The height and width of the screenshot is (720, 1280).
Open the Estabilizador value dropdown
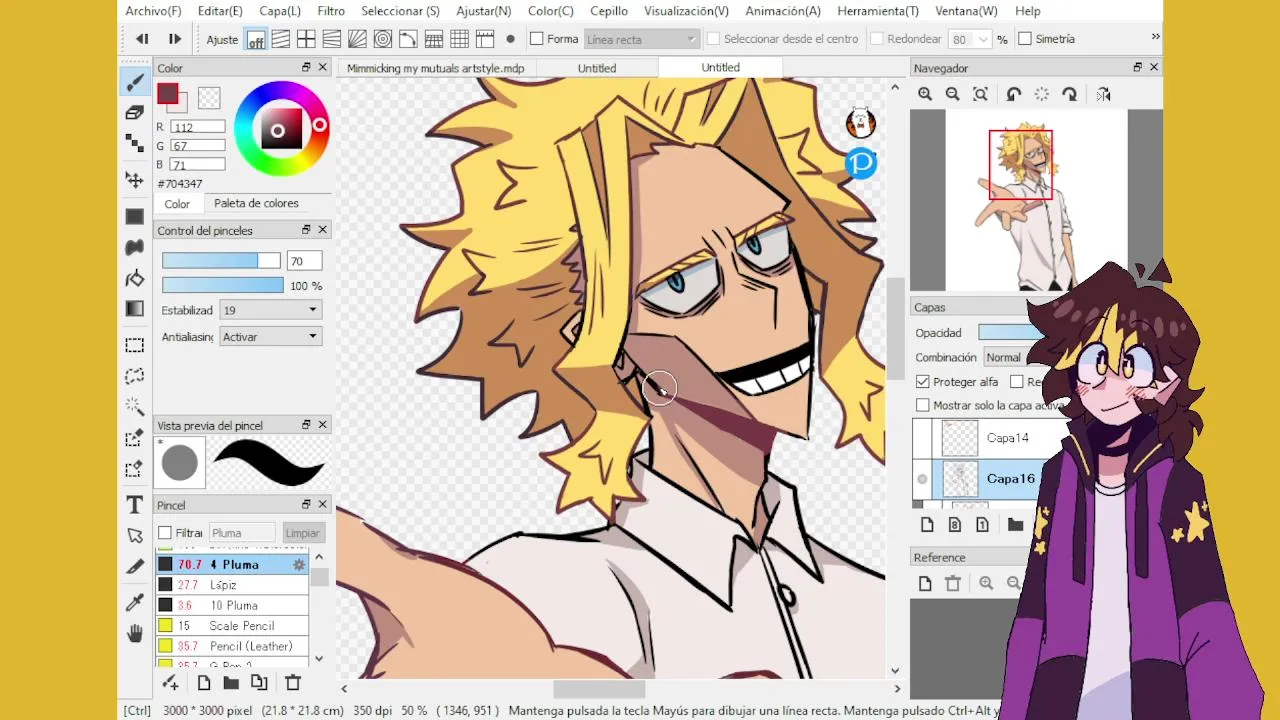point(270,311)
